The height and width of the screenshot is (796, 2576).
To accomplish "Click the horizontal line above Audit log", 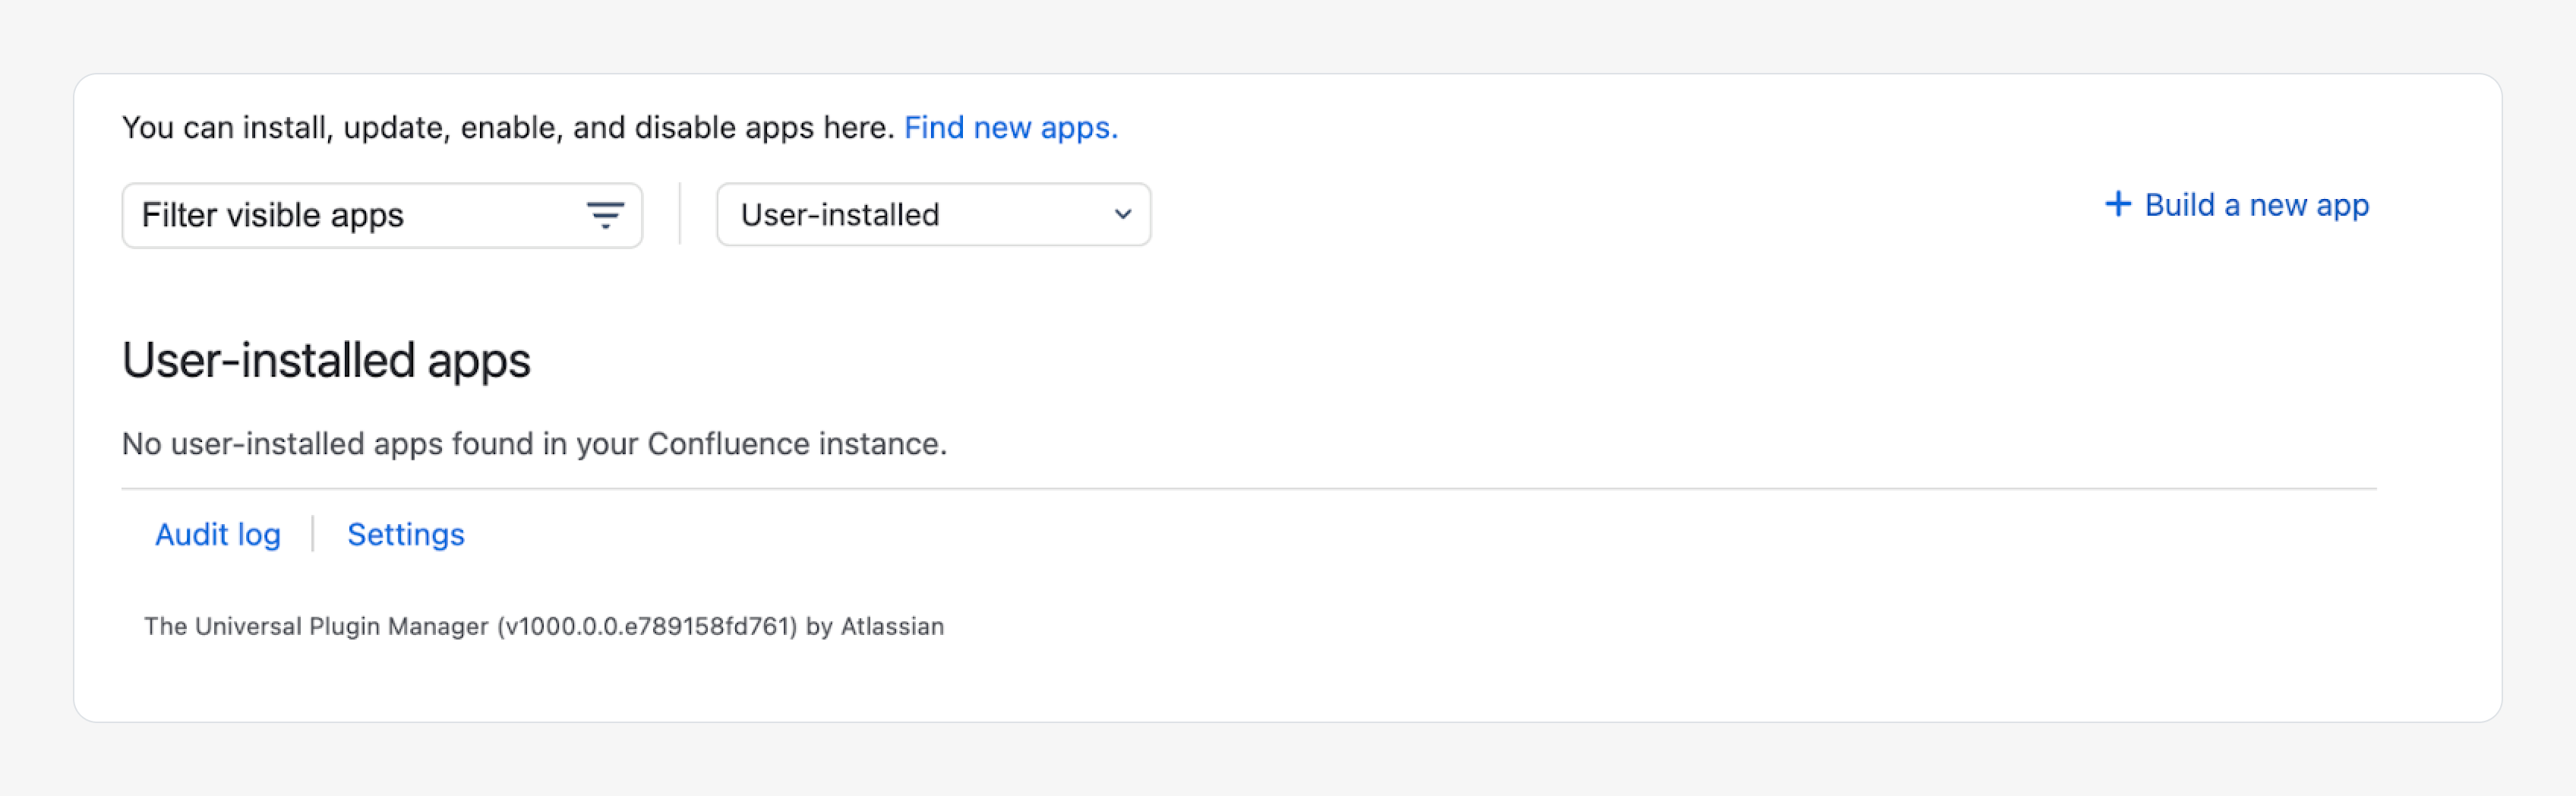I will coord(1248,489).
